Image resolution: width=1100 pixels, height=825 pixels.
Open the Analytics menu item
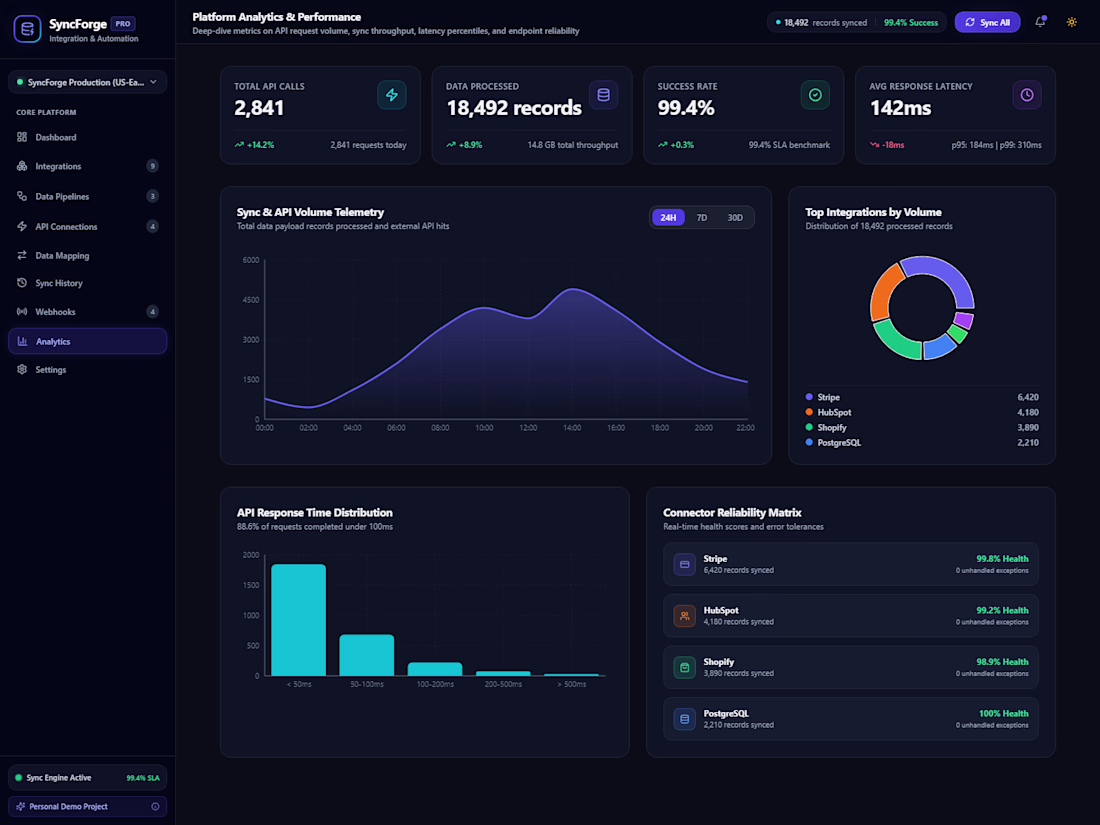[x=88, y=342]
